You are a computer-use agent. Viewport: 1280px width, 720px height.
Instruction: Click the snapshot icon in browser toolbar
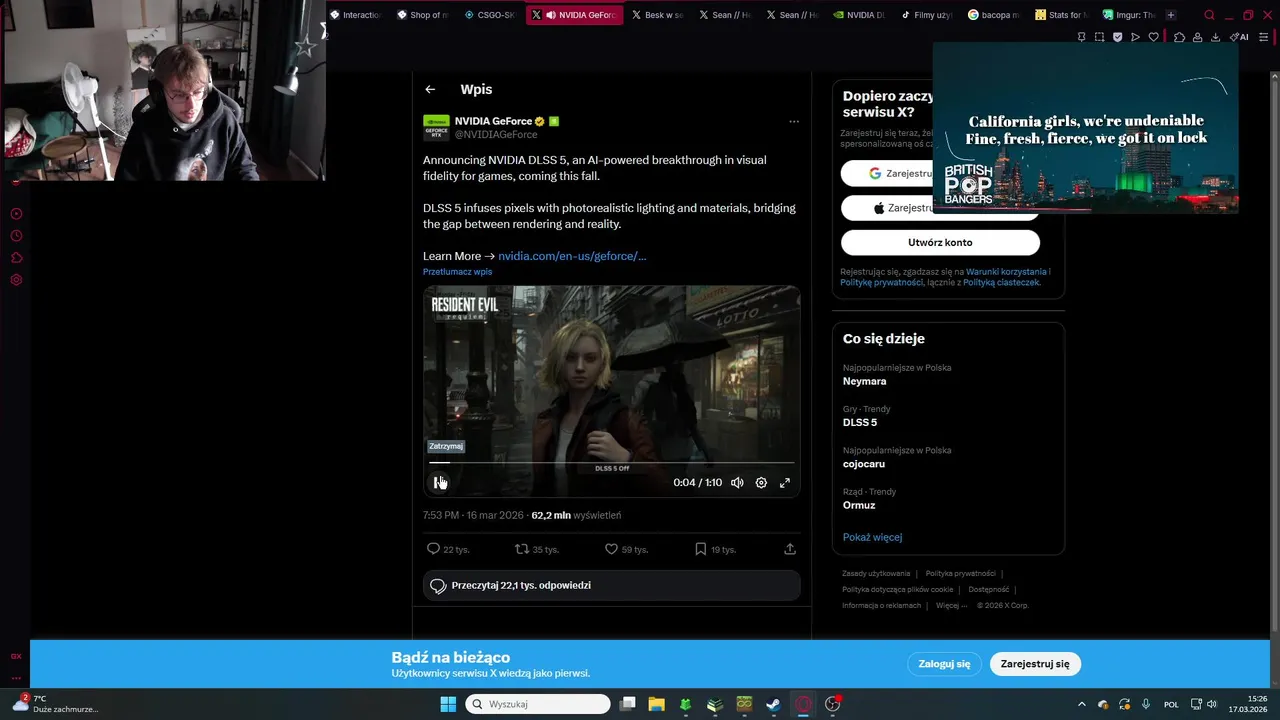click(x=1099, y=37)
